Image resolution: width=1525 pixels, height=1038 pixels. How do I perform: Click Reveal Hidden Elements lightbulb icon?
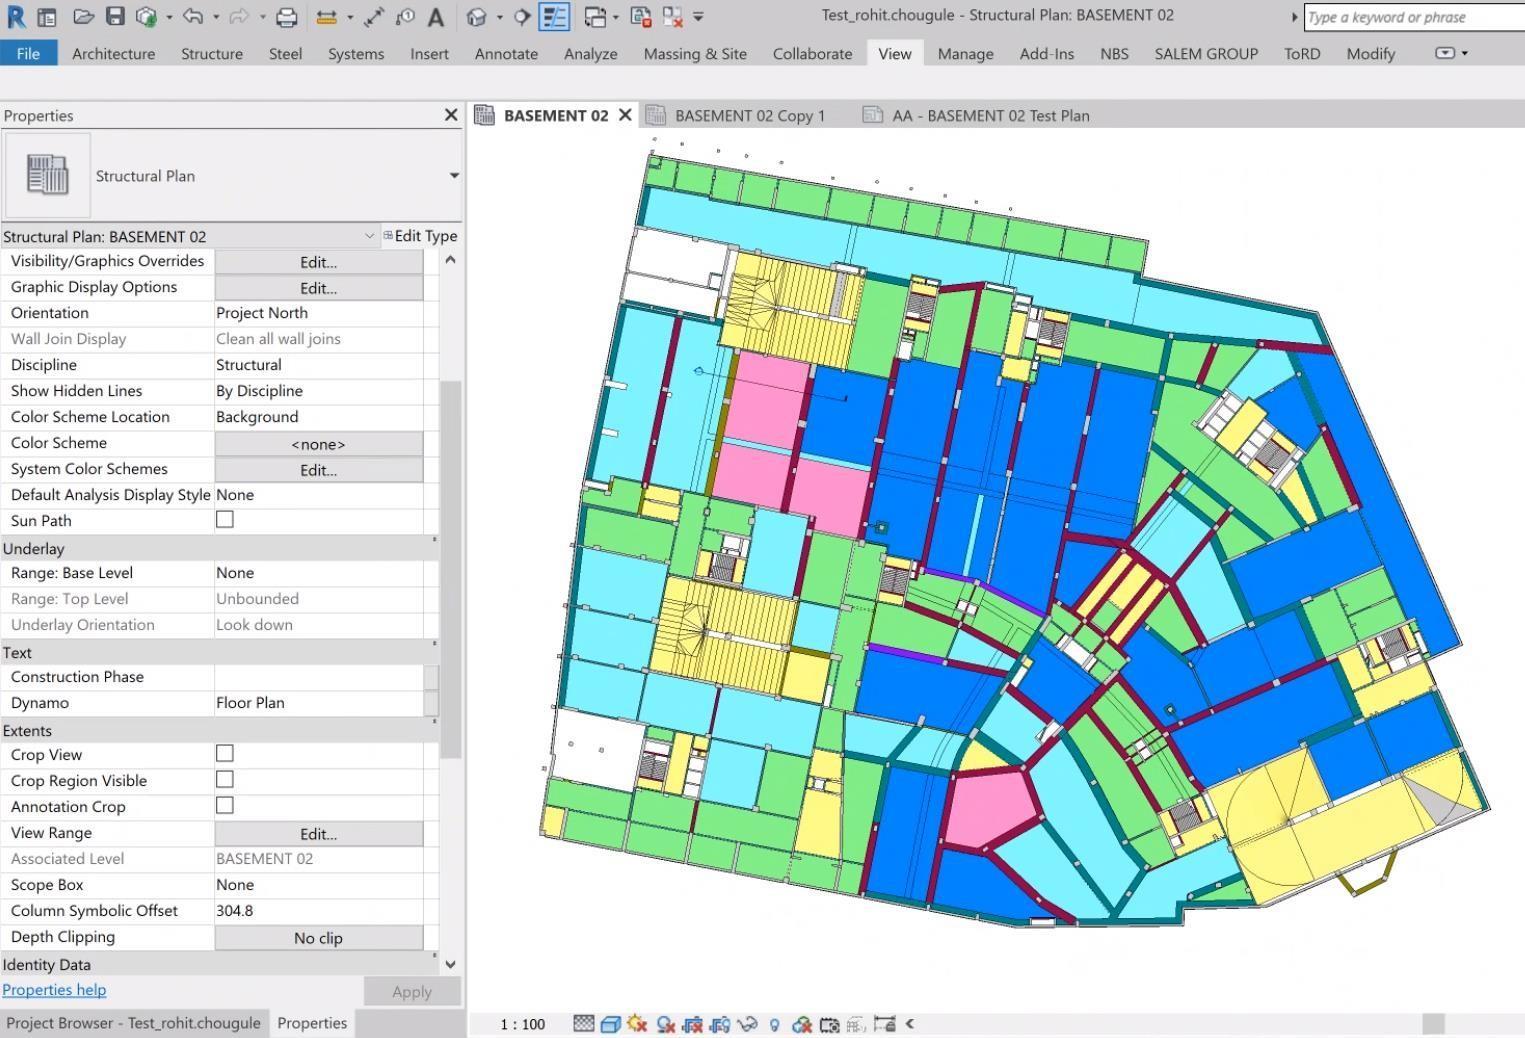click(774, 1024)
